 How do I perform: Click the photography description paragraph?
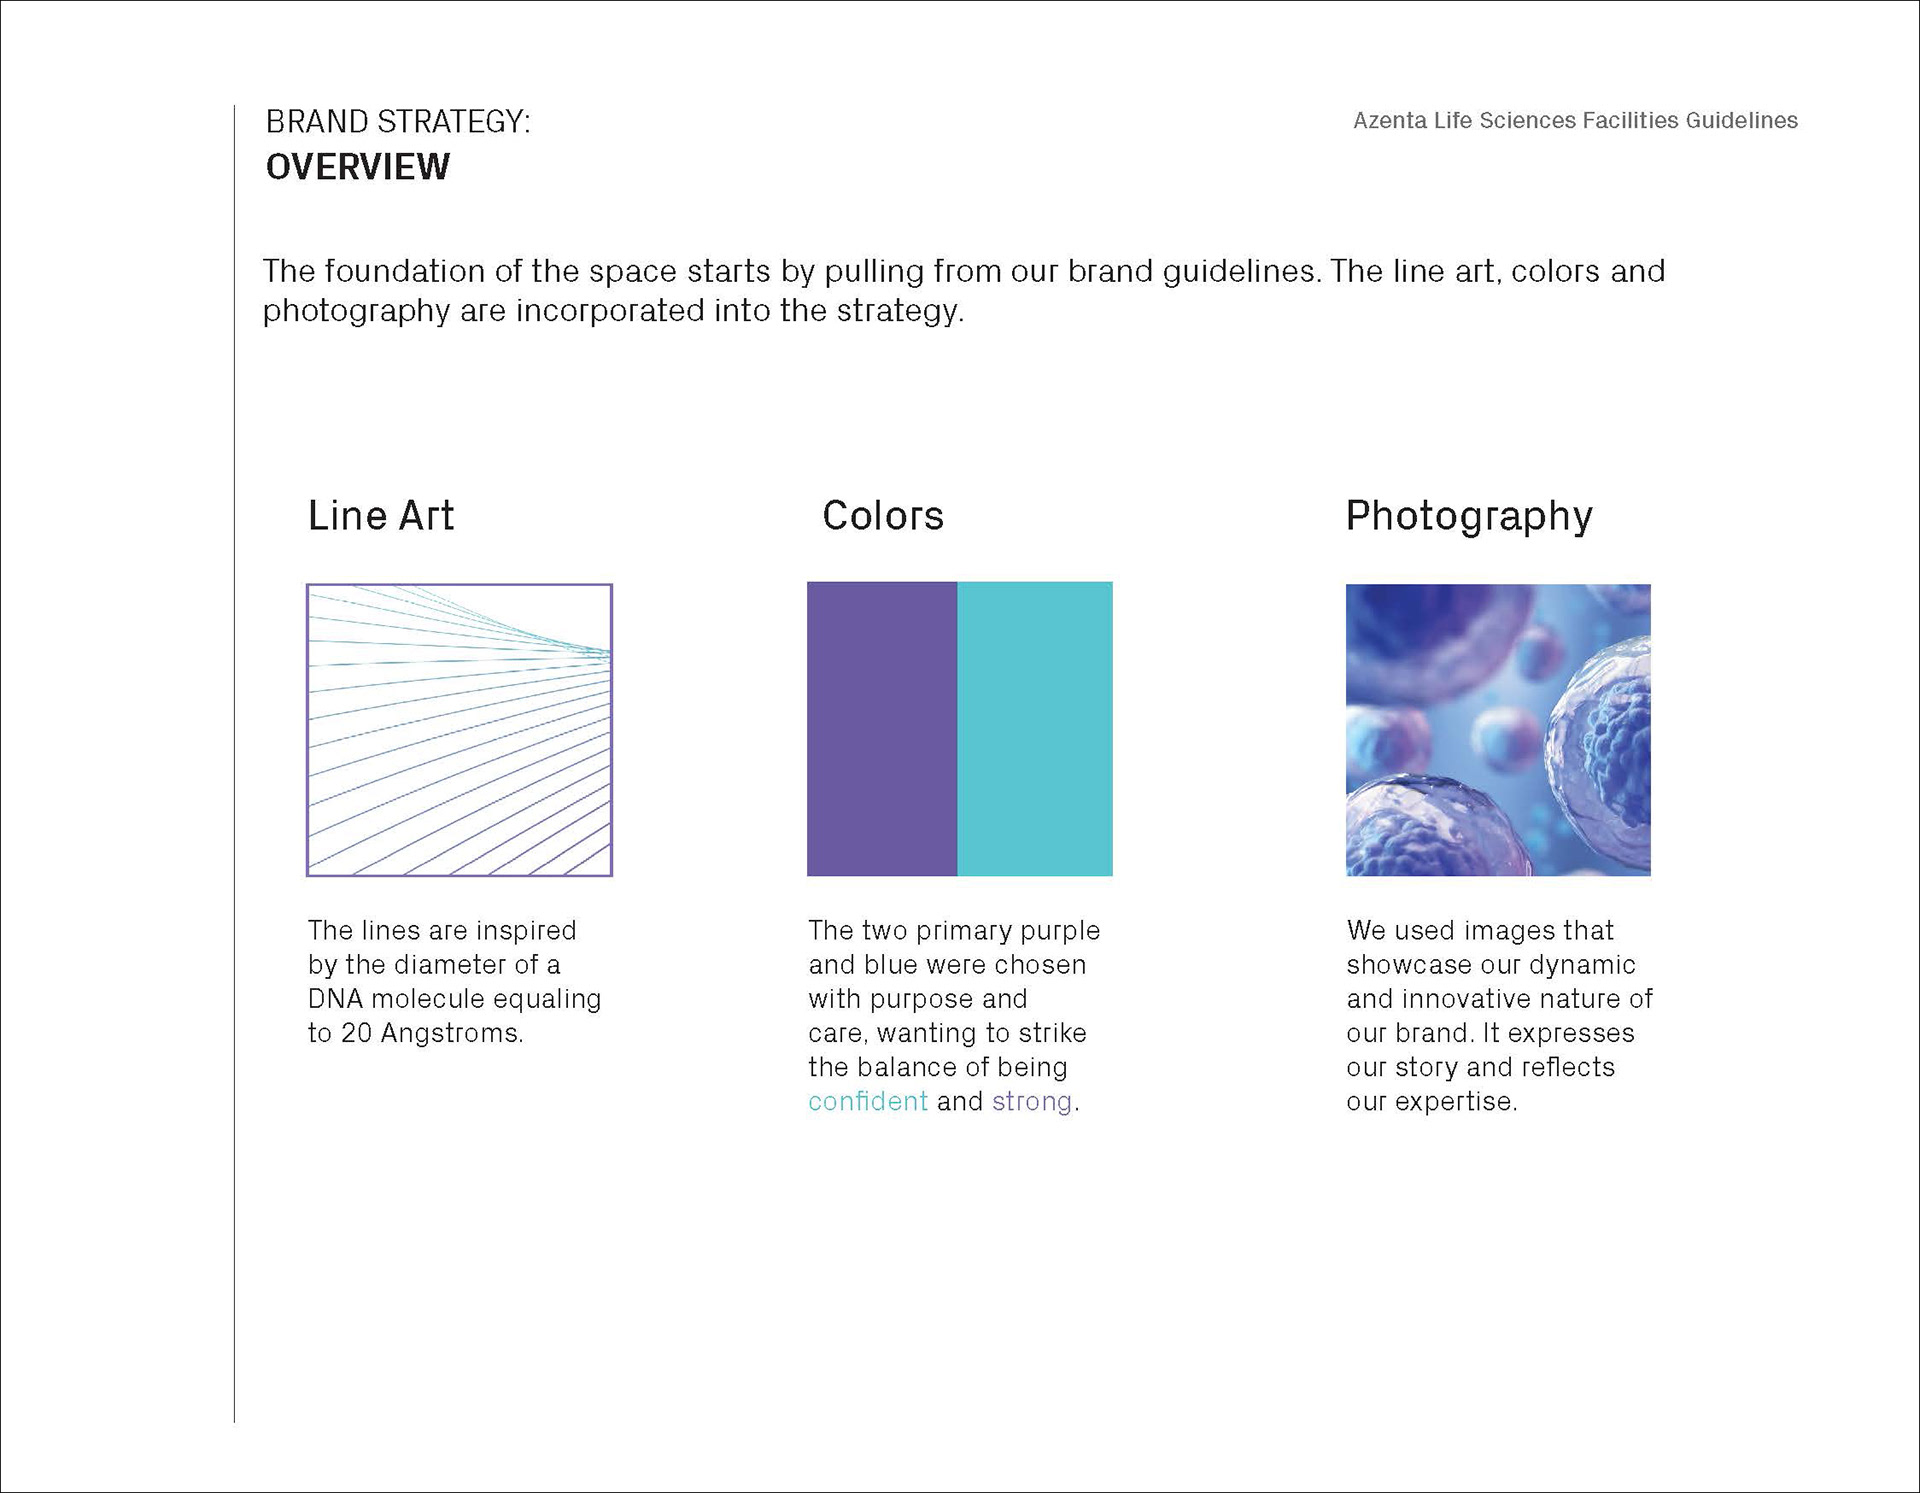click(x=1499, y=1016)
